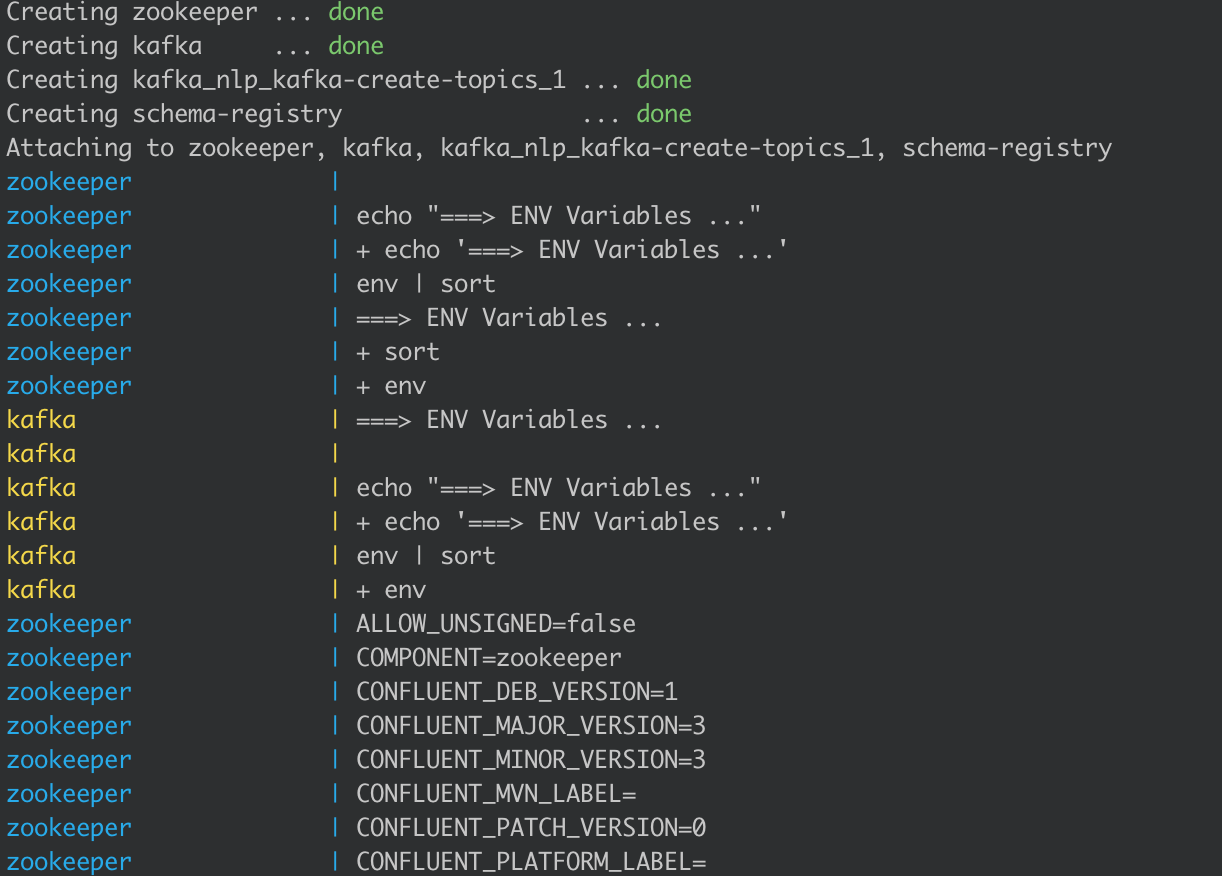The width and height of the screenshot is (1222, 876).
Task: Select the kafka_nlp_kafka-create-topics_1 creation line
Action: [x=349, y=80]
